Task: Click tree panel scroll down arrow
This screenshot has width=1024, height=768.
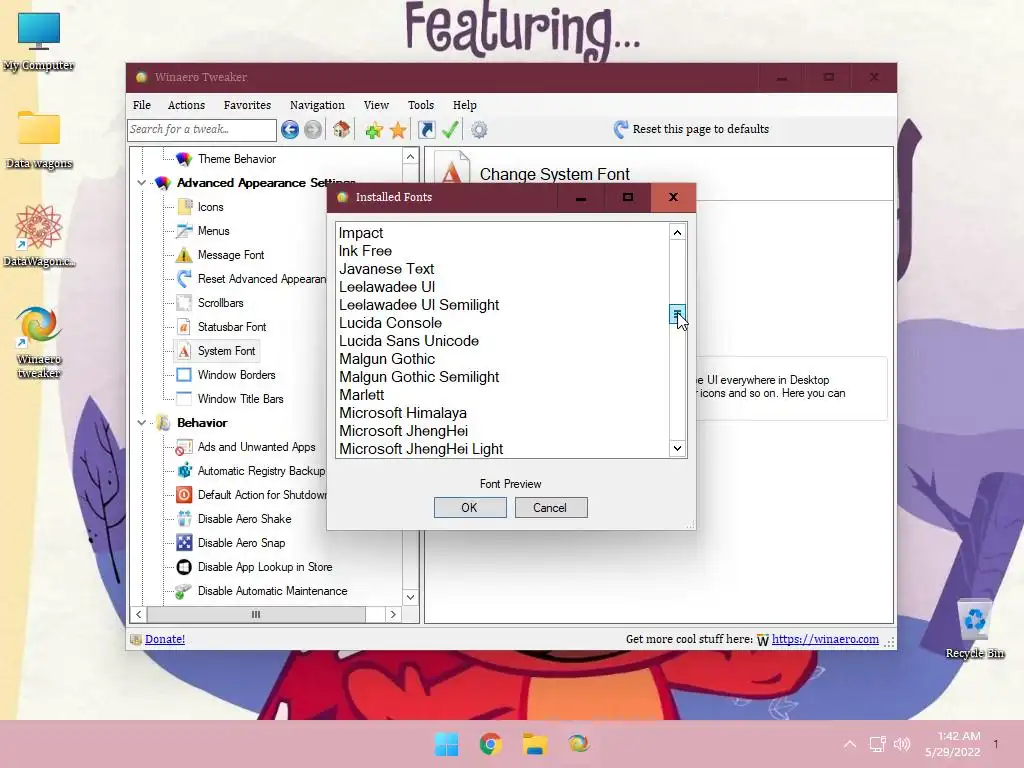Action: click(410, 598)
